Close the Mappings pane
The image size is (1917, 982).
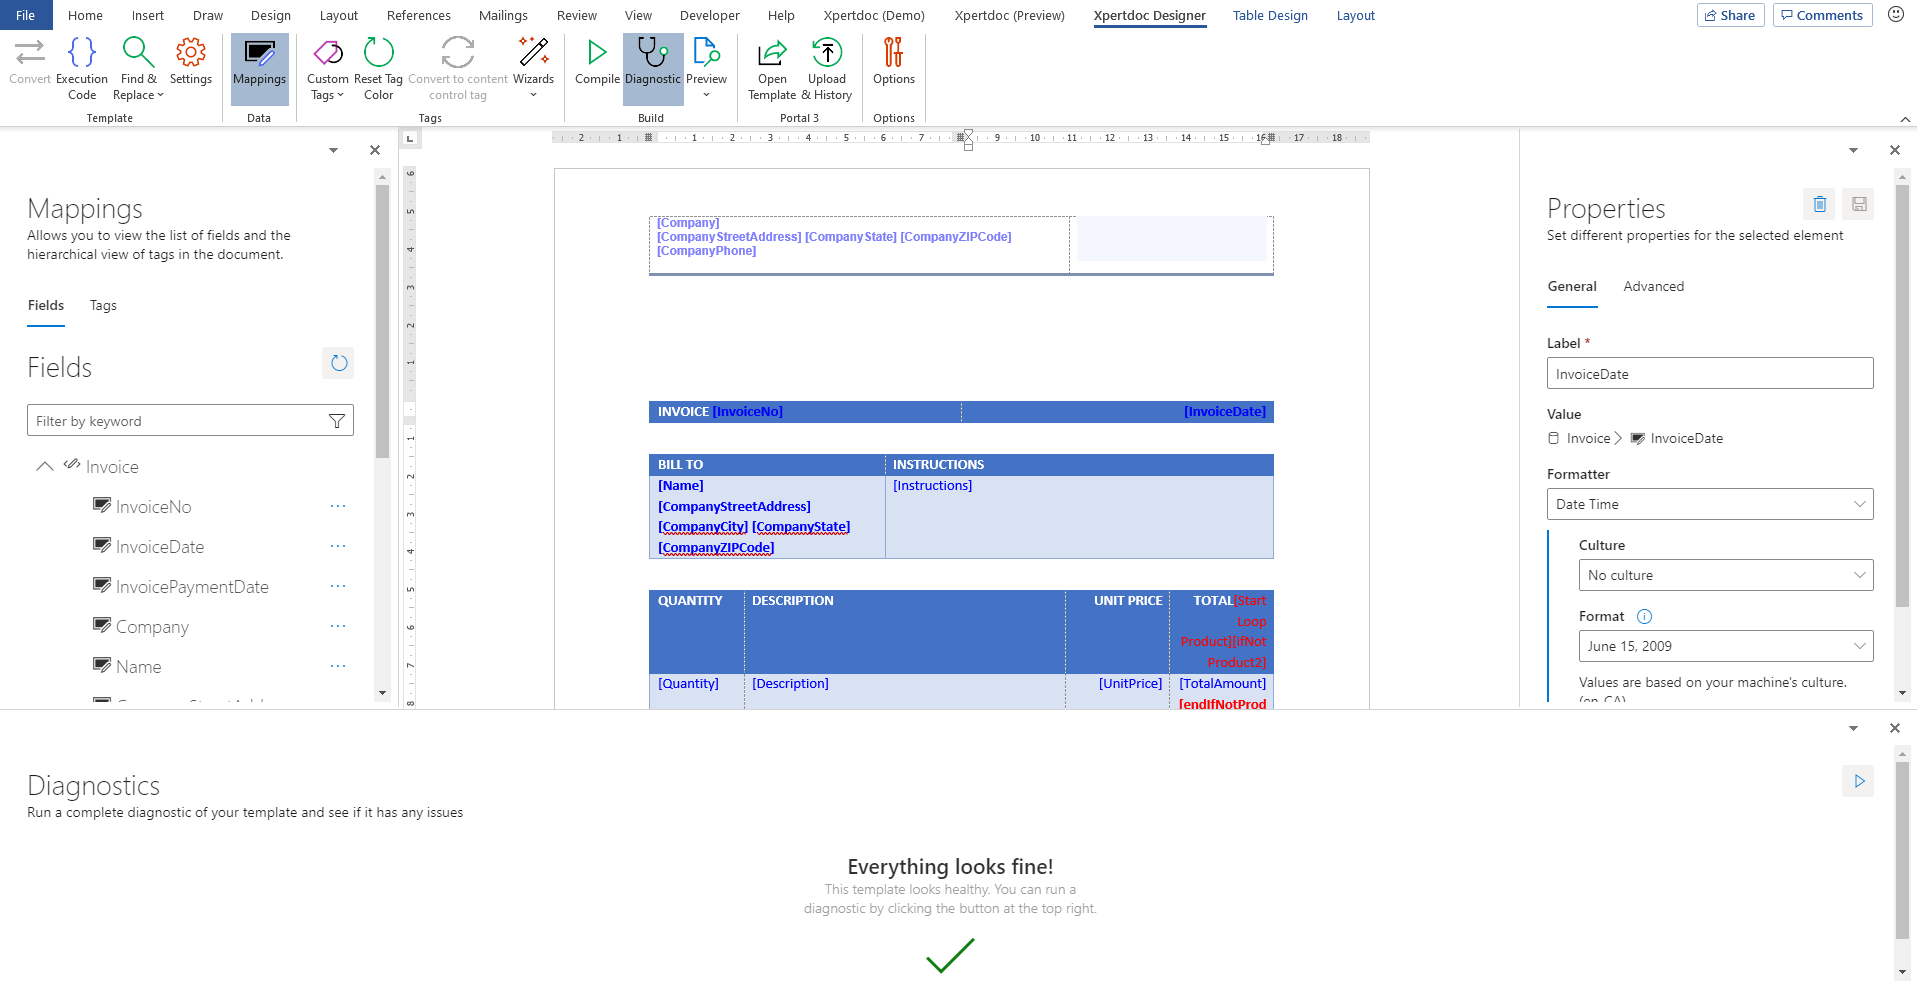(x=375, y=150)
